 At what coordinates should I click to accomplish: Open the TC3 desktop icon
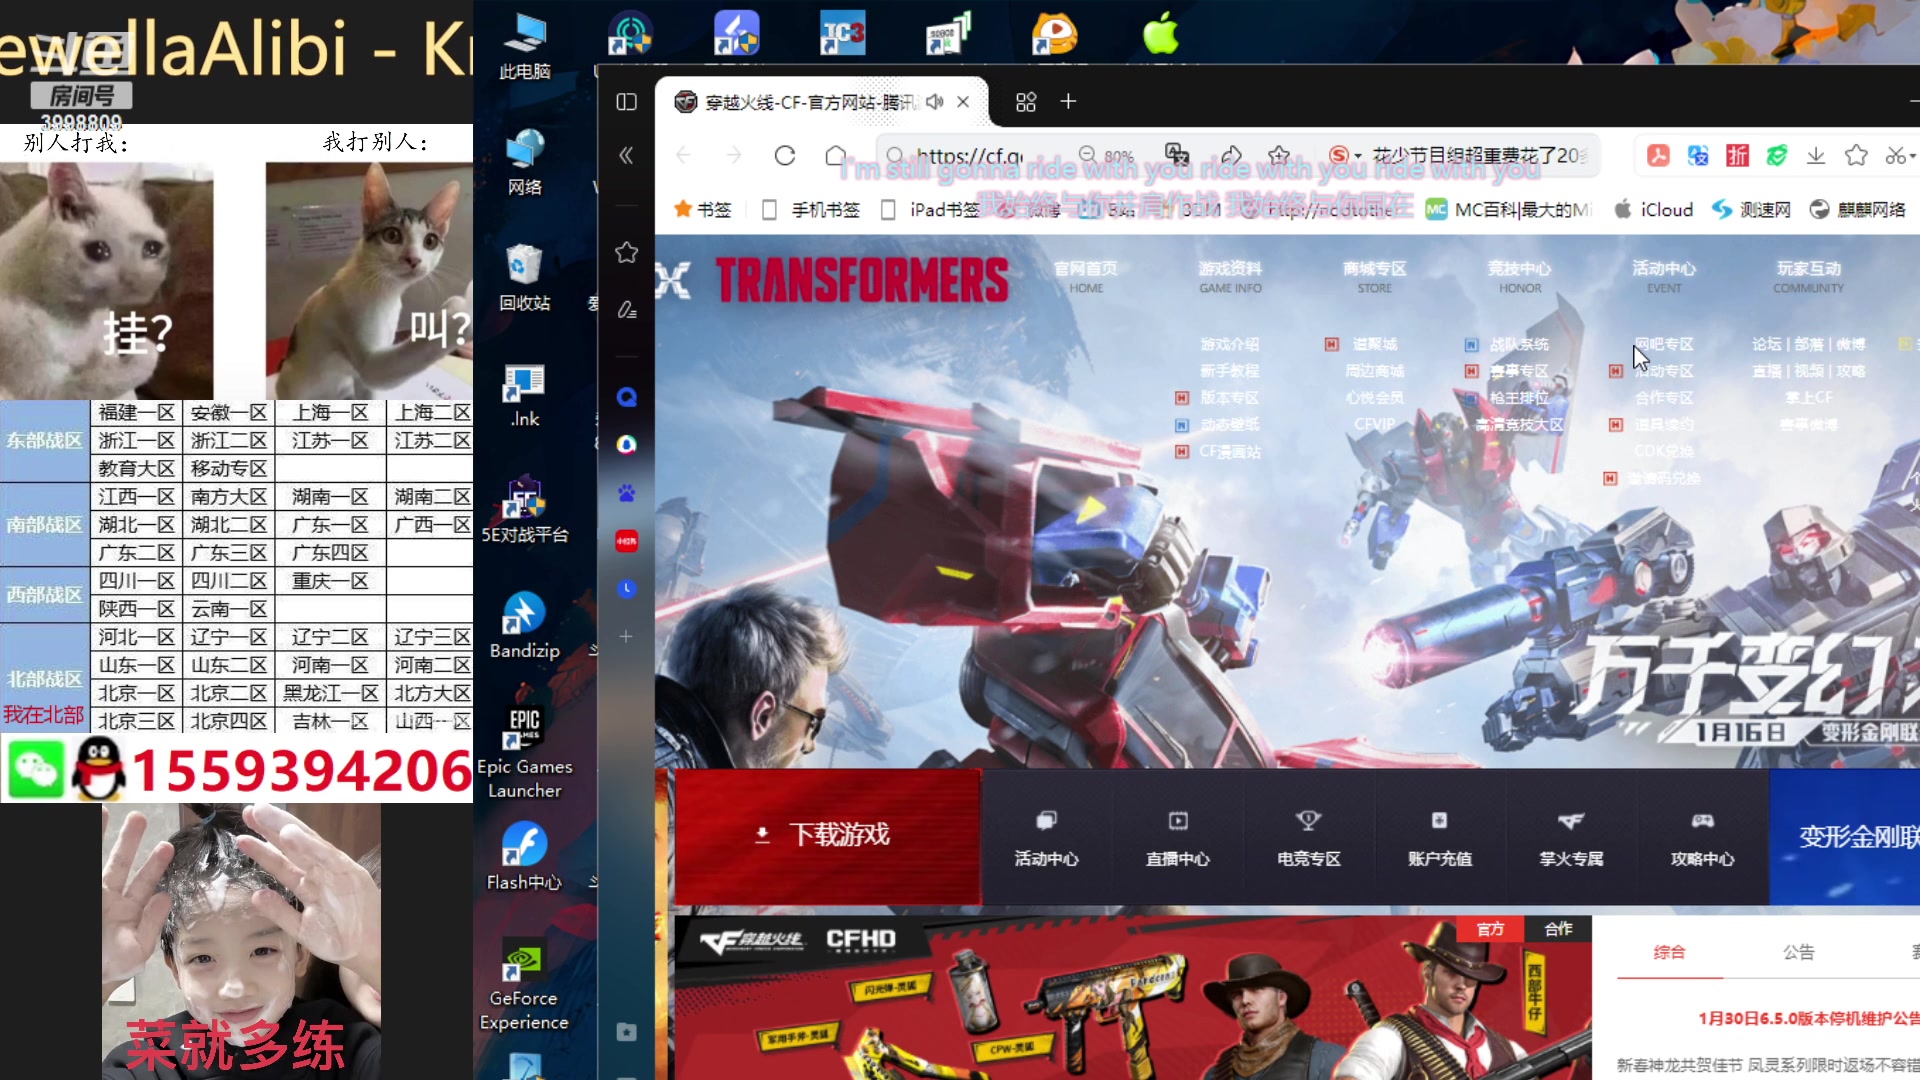(842, 34)
